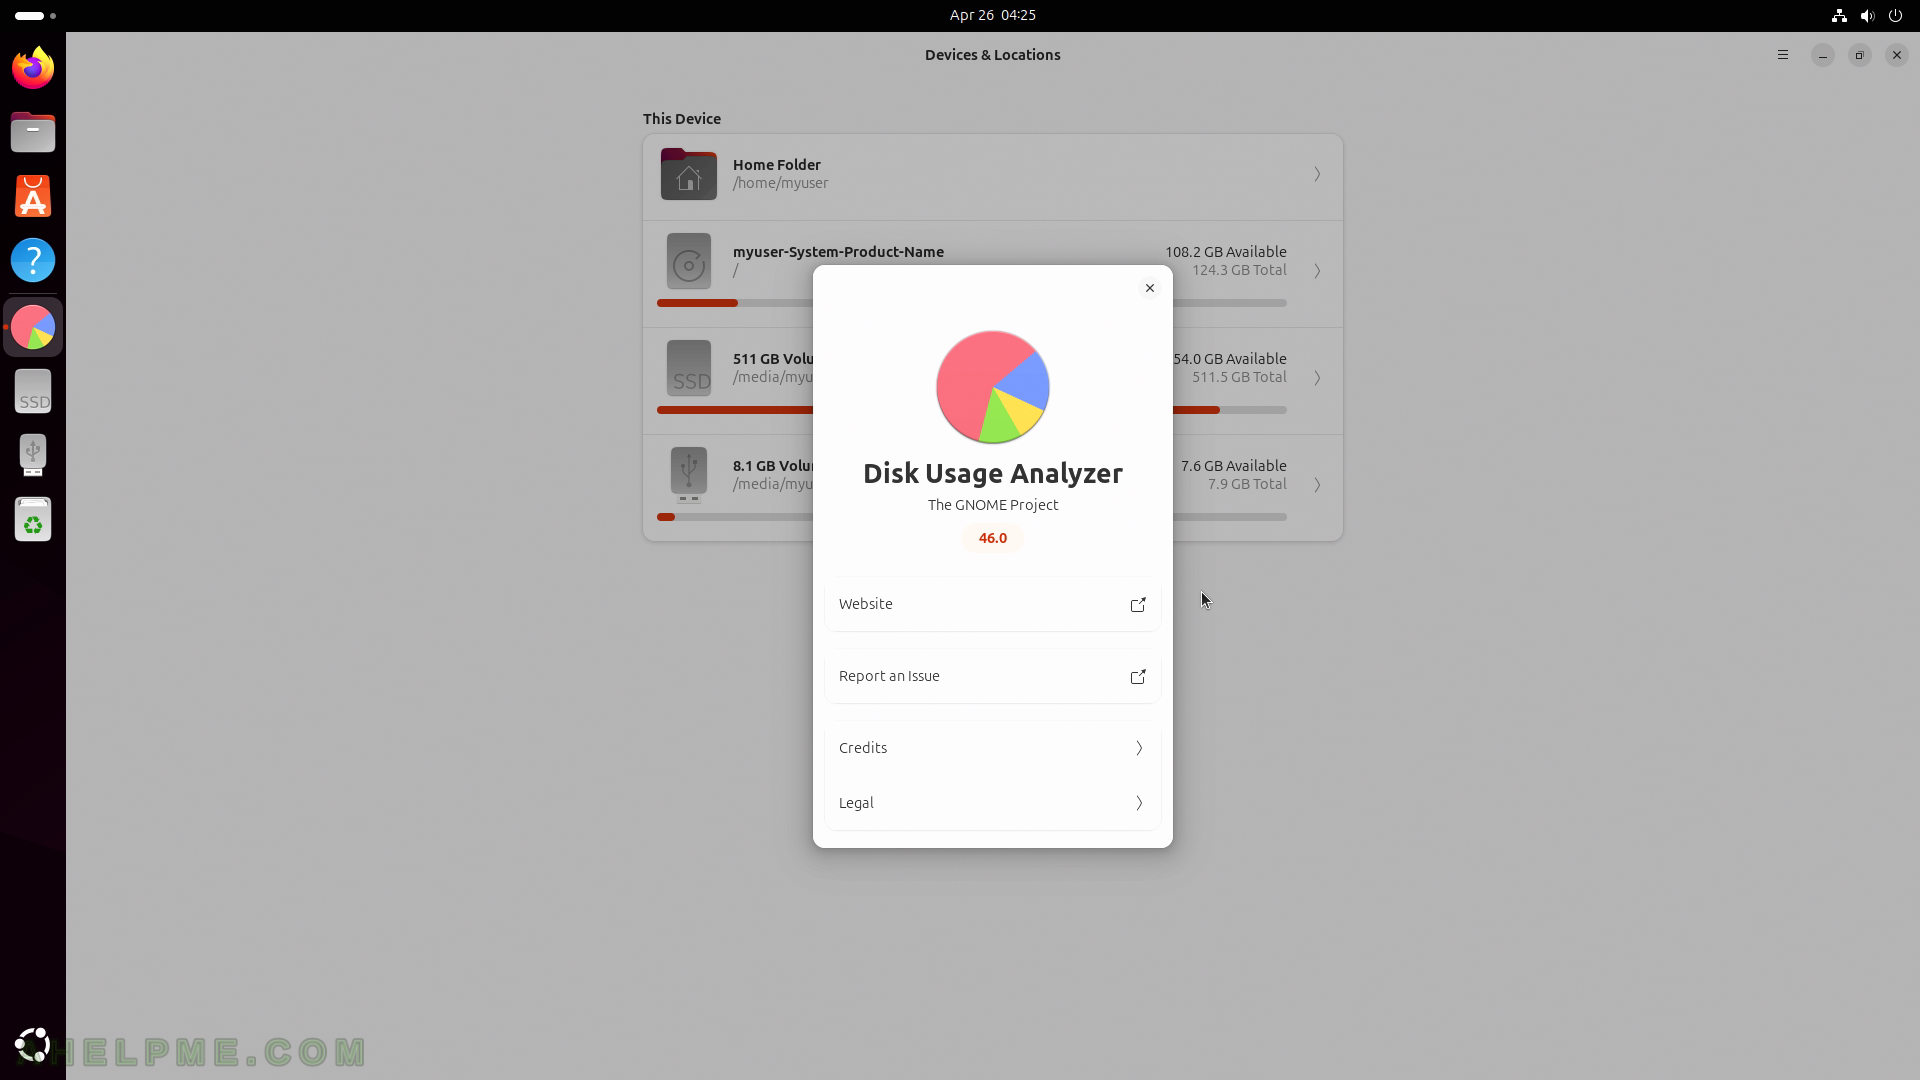Click the Disk Usage Analyzer dock icon
1920x1080 pixels.
coord(33,327)
